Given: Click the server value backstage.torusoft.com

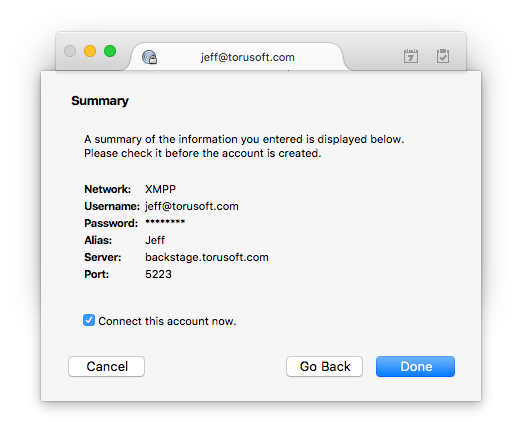Looking at the screenshot, I should pos(207,257).
